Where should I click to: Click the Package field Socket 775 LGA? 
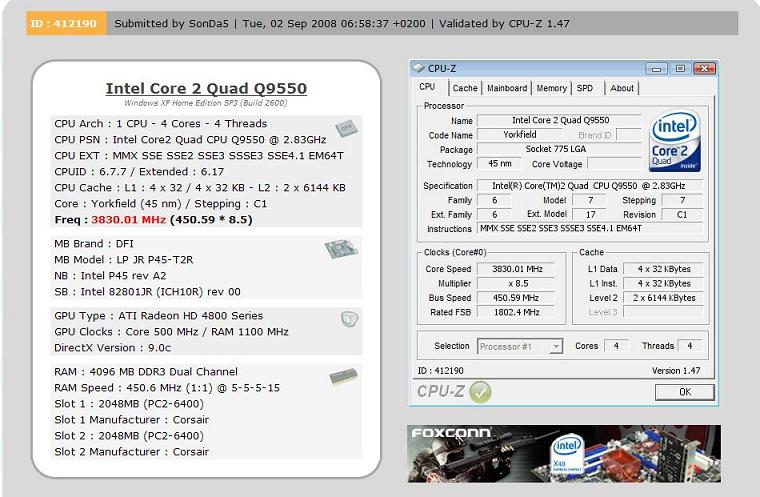tap(560, 149)
